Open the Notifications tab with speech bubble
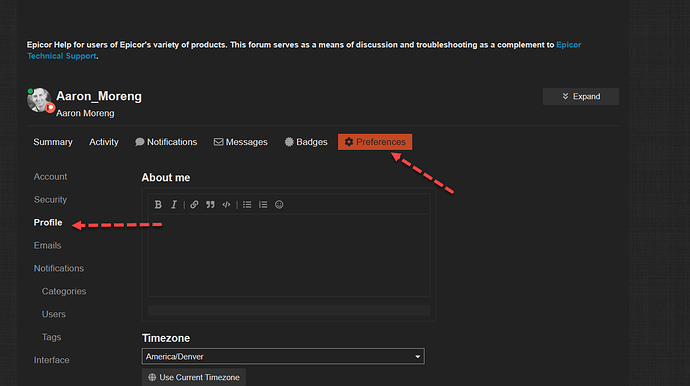This screenshot has width=690, height=386. point(166,142)
